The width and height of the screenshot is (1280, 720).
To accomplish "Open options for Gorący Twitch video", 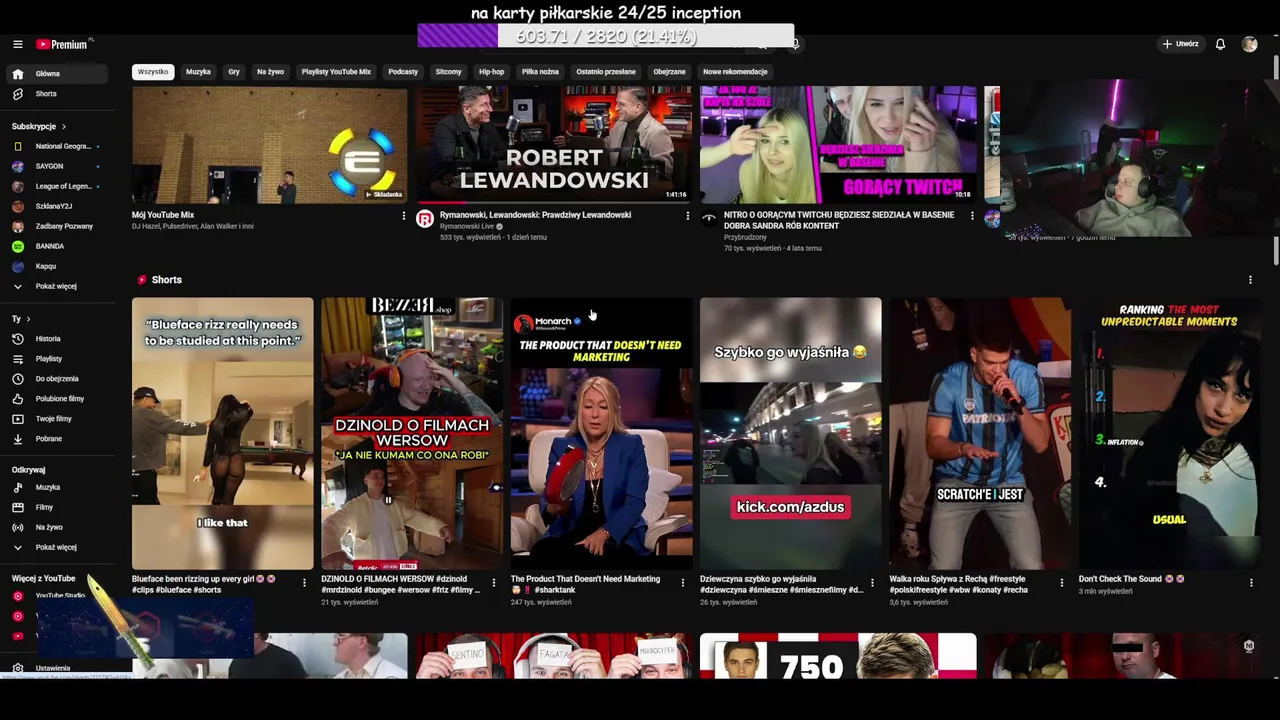I will coord(972,216).
